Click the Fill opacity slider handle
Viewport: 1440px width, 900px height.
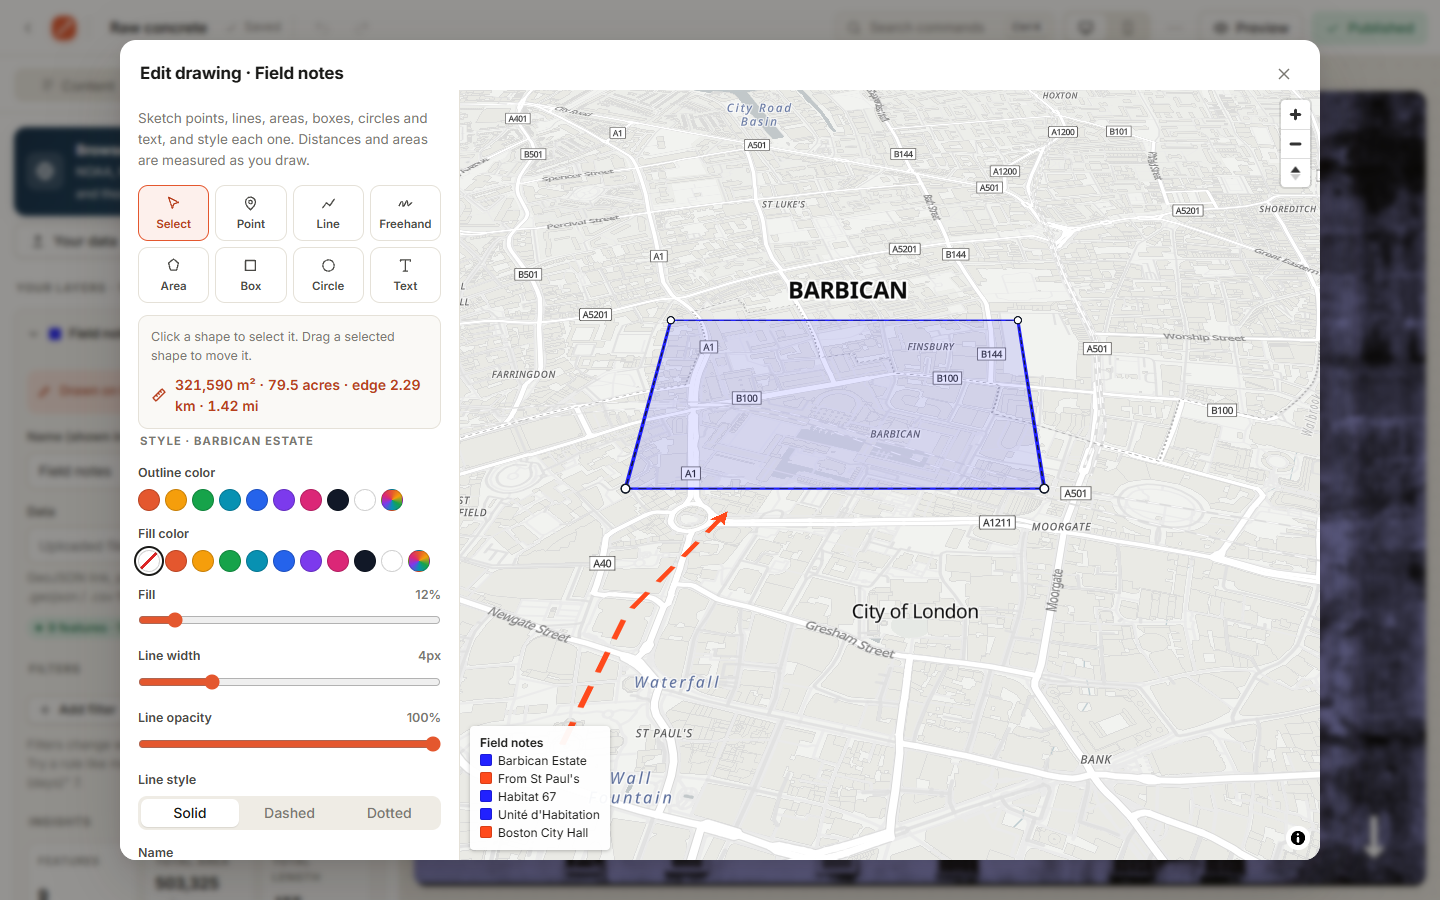[x=175, y=620]
